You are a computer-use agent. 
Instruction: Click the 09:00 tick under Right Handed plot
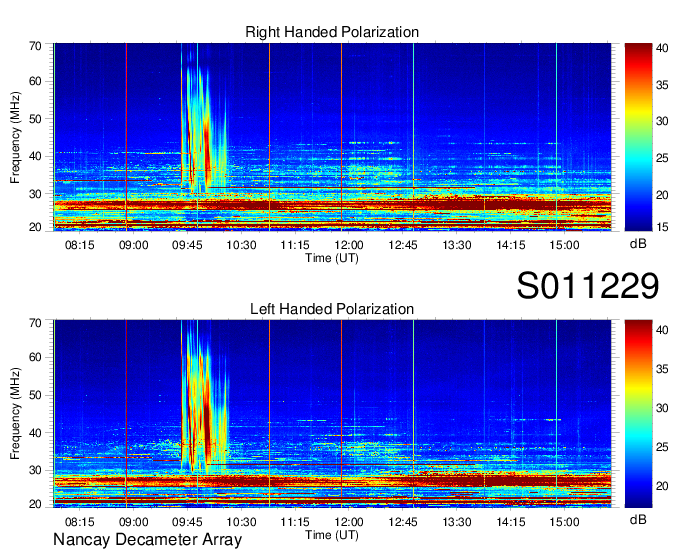(134, 245)
